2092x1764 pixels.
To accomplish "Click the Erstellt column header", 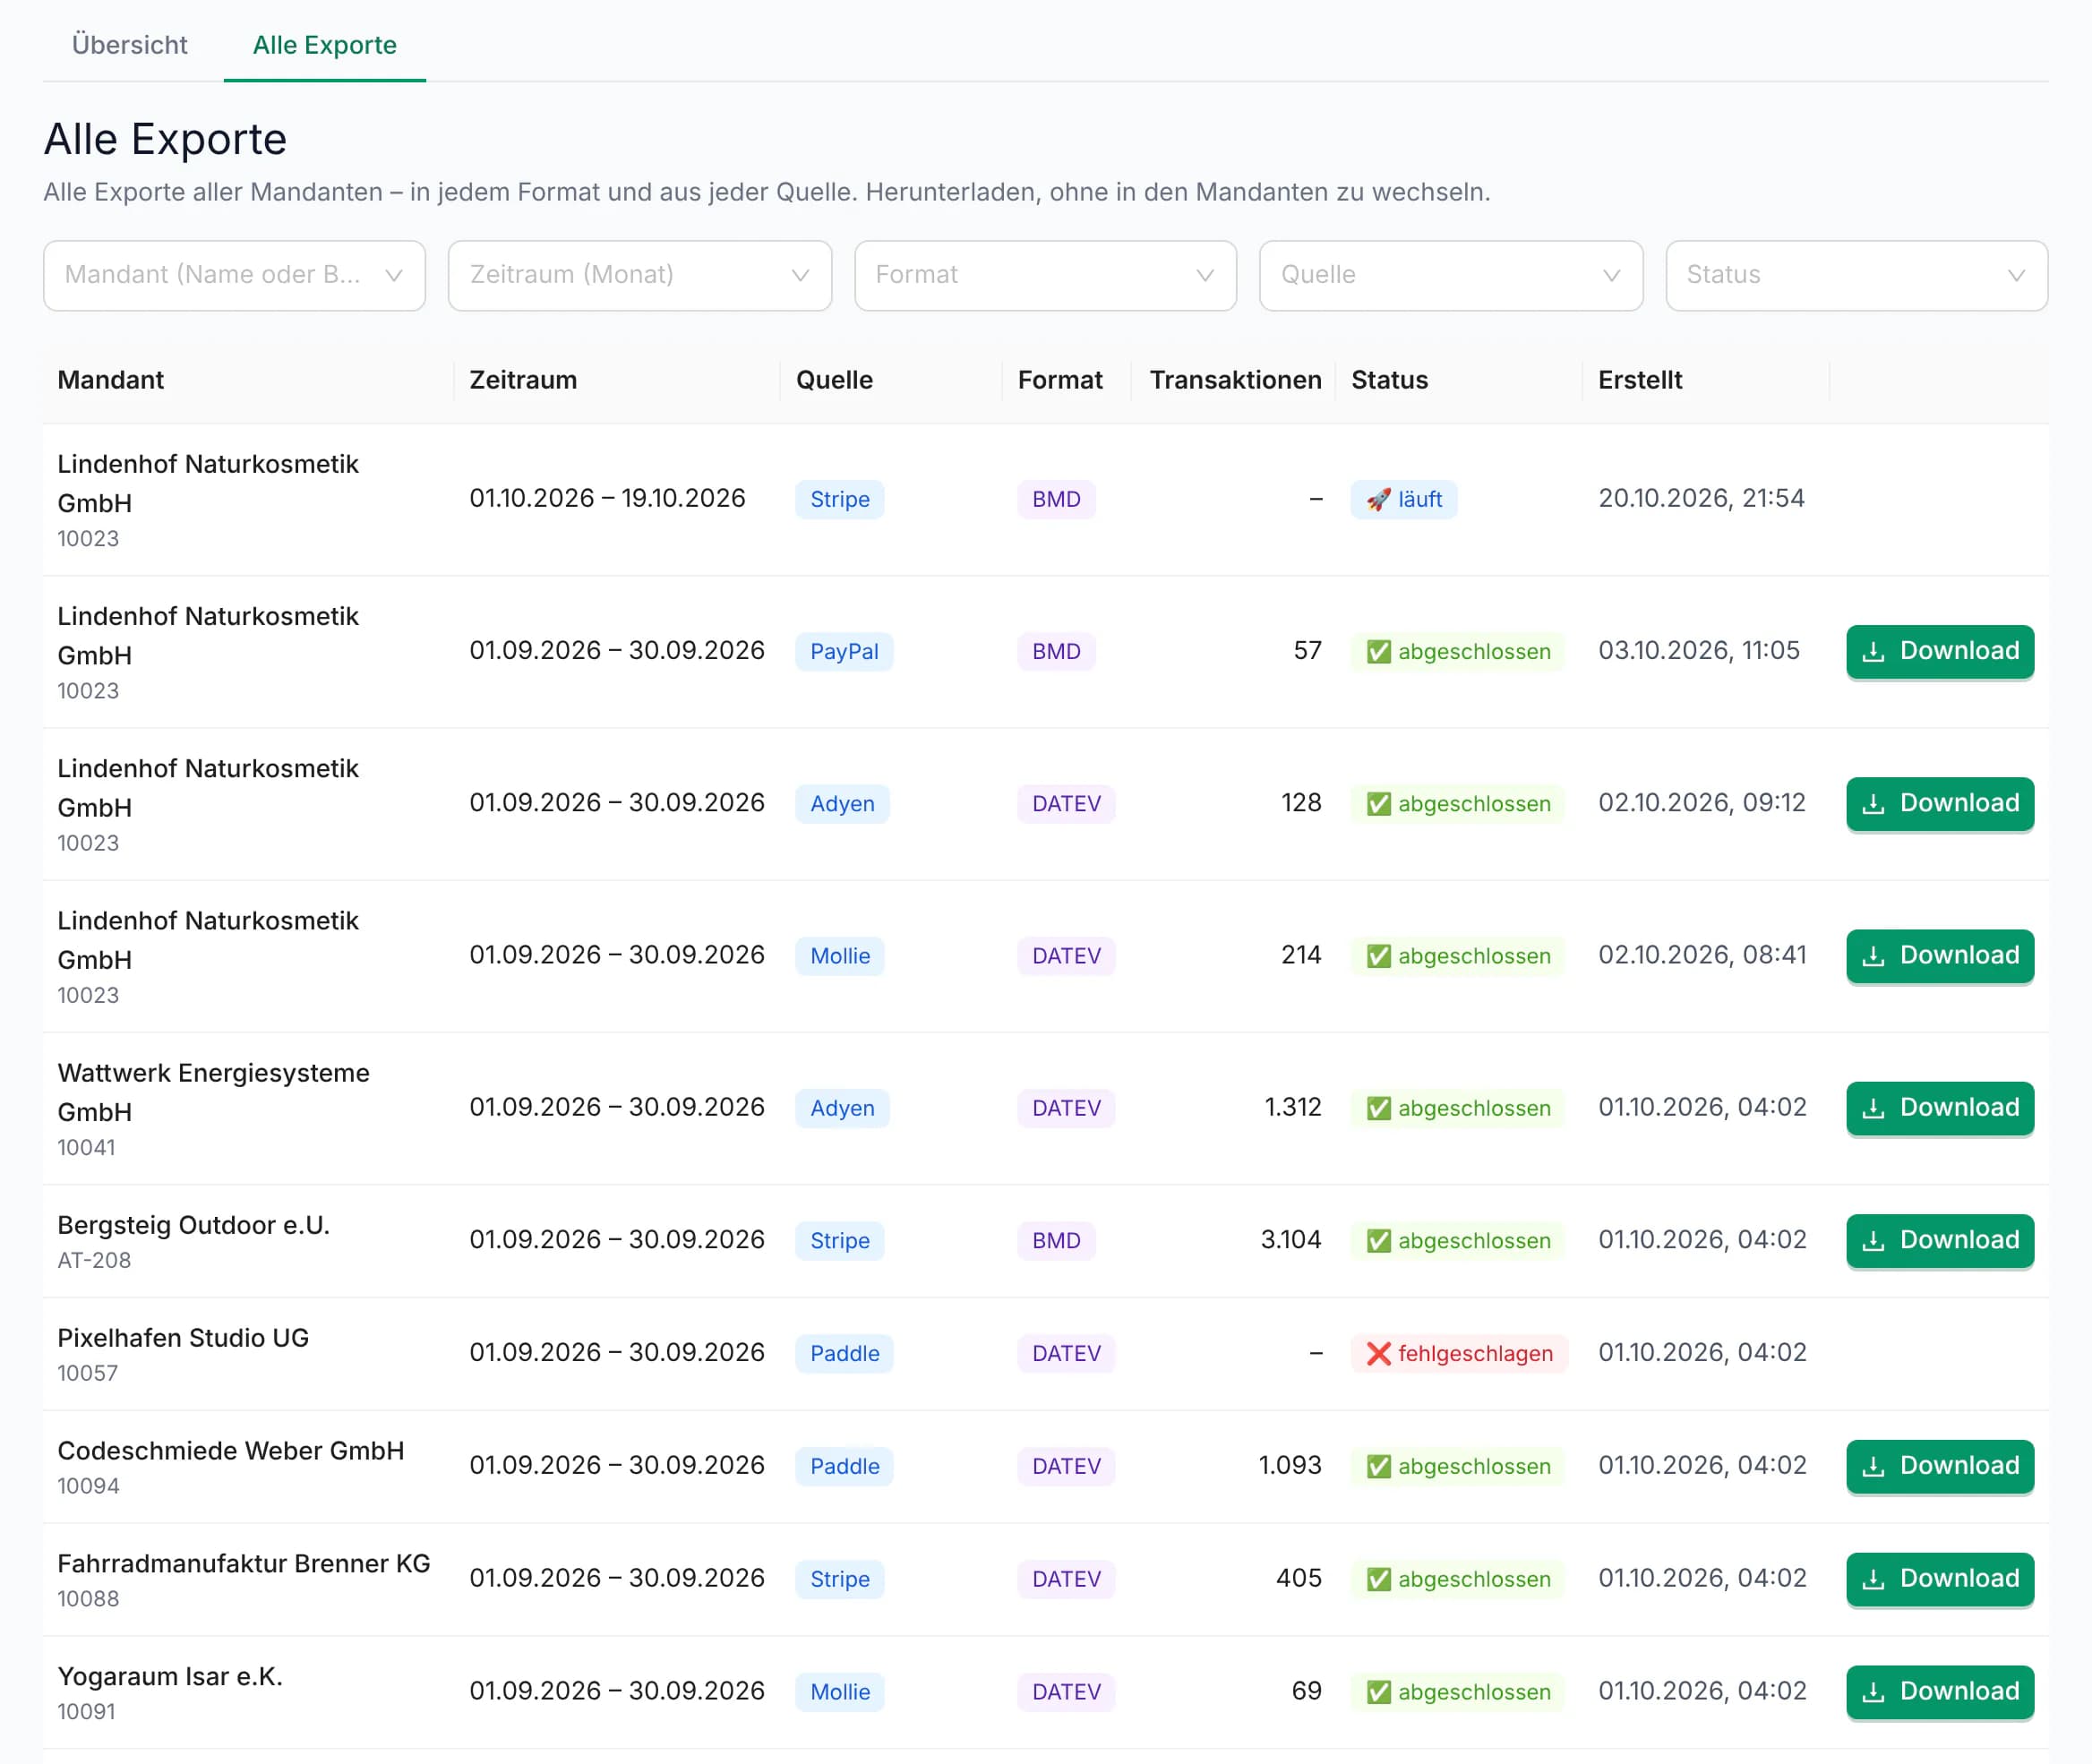I will [x=1639, y=380].
